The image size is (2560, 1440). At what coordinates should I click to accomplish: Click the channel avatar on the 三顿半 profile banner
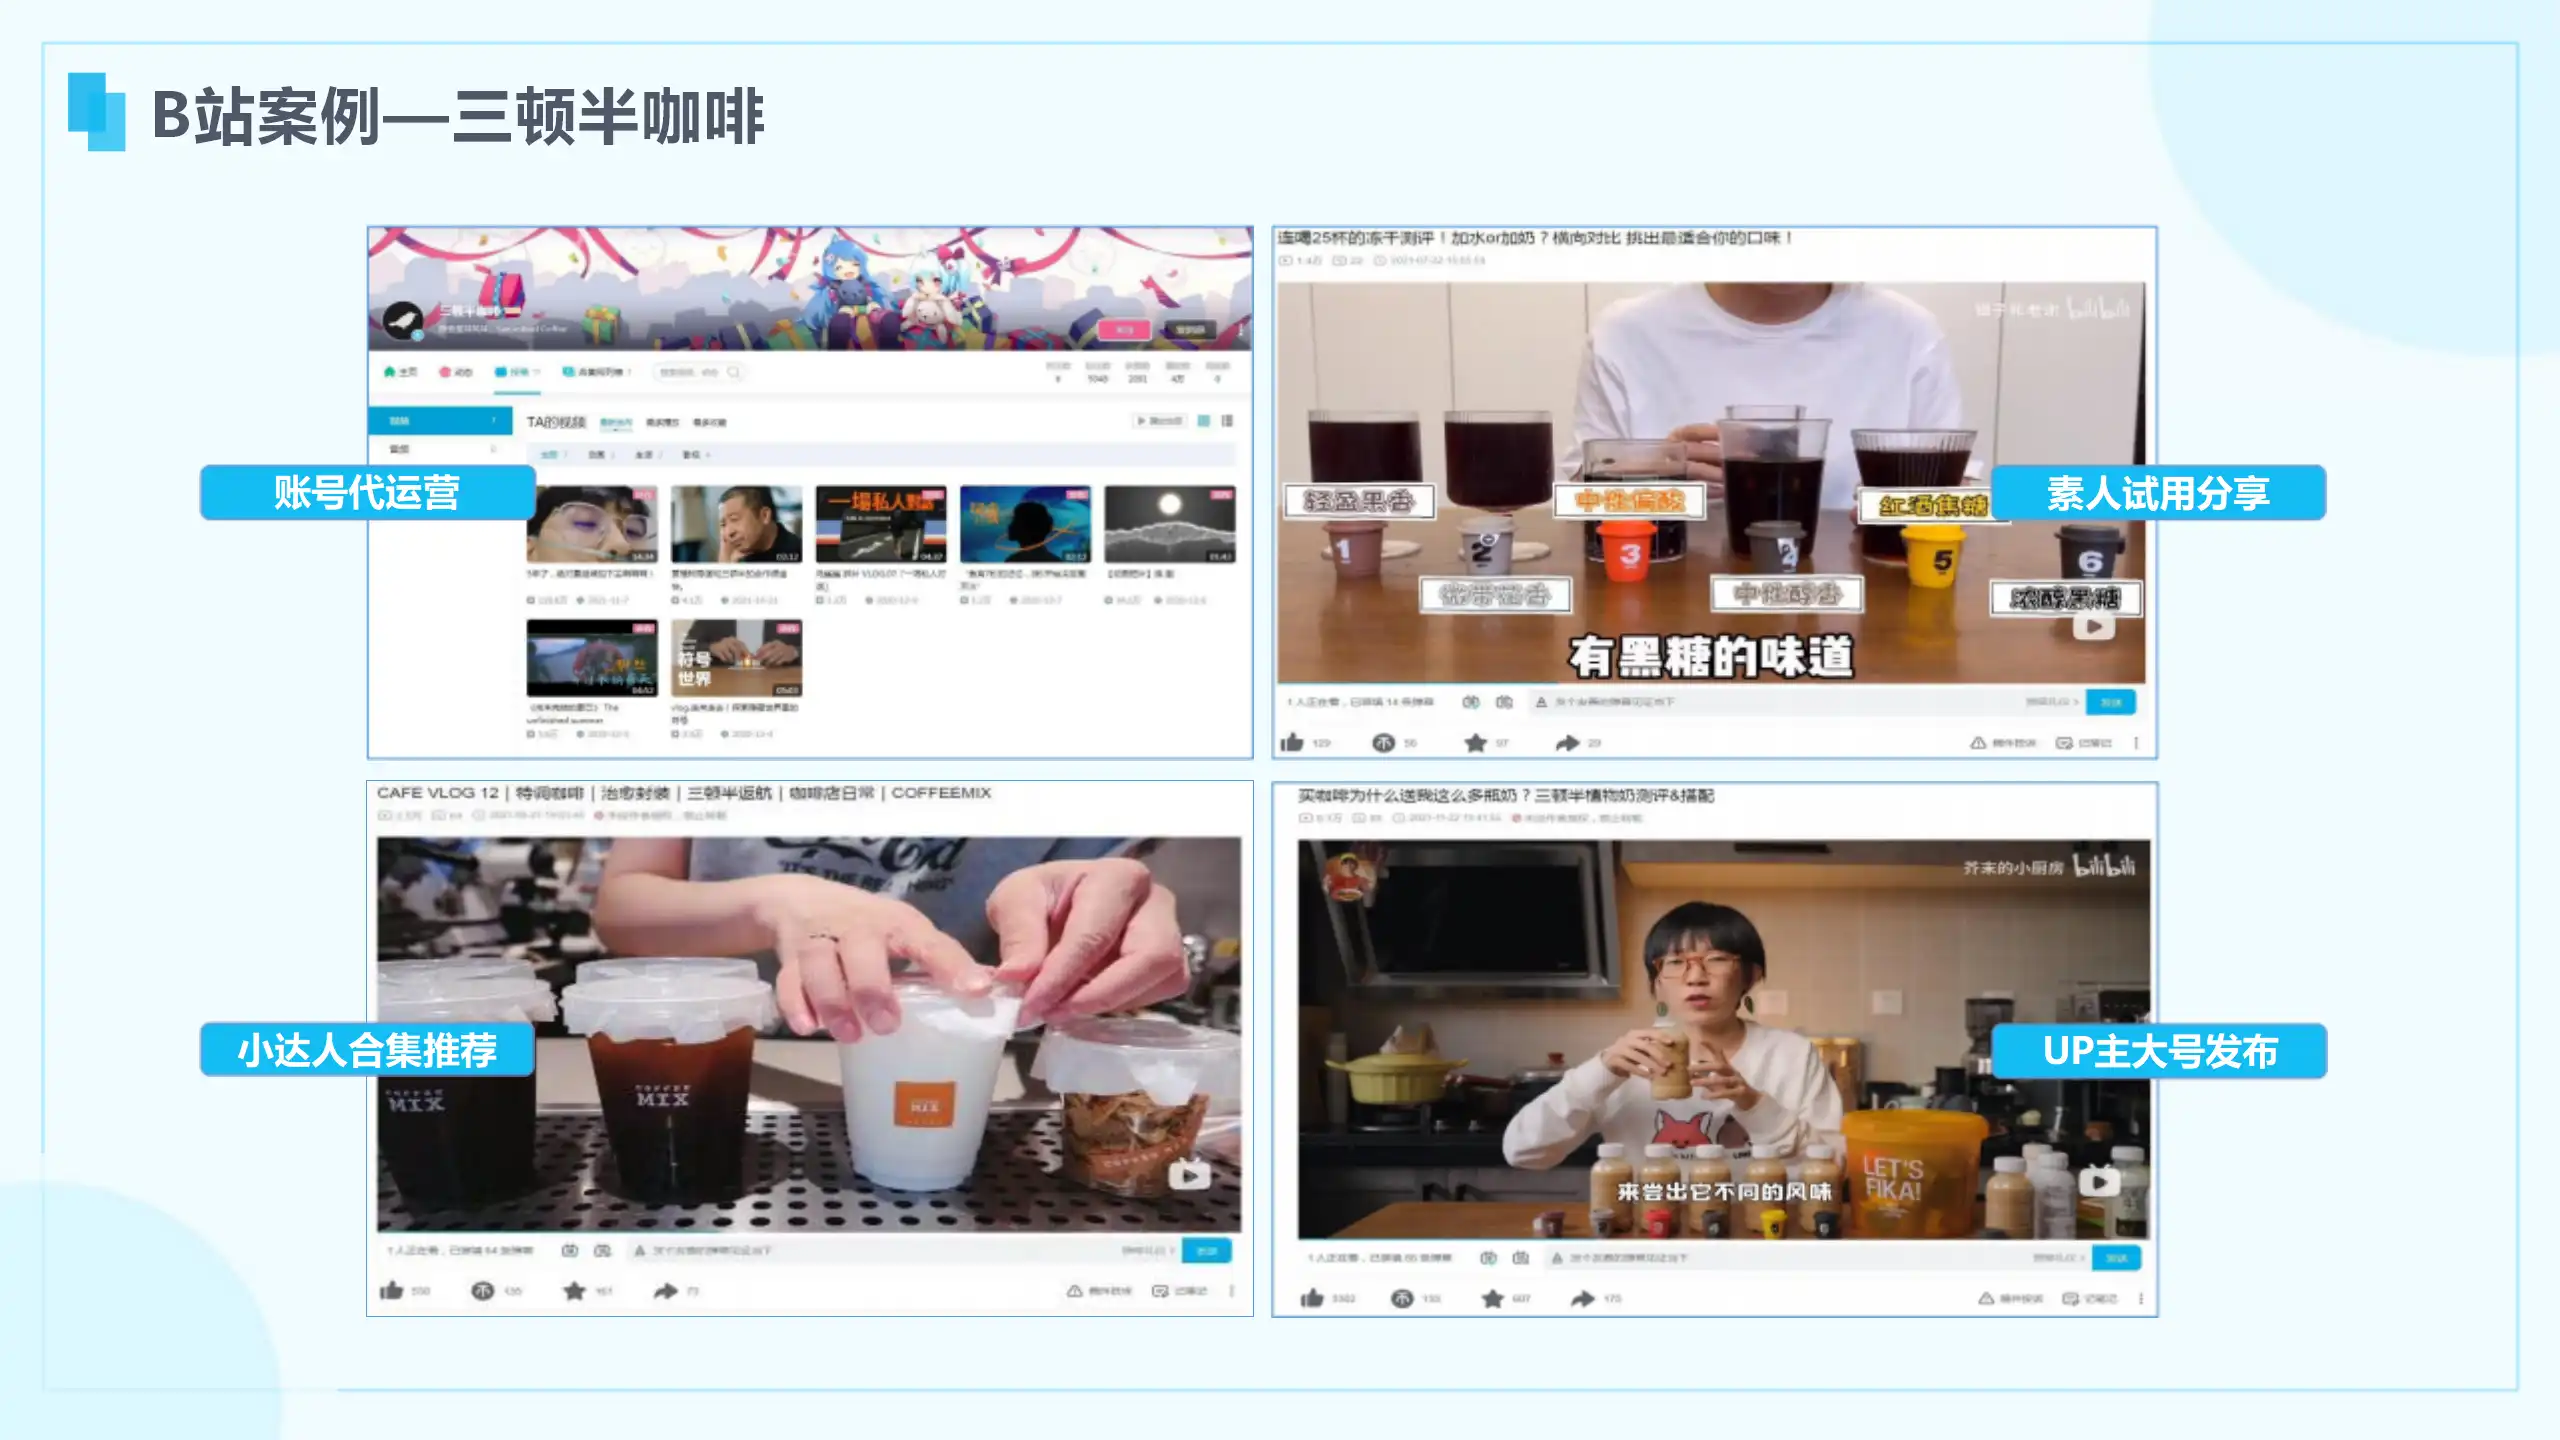403,321
